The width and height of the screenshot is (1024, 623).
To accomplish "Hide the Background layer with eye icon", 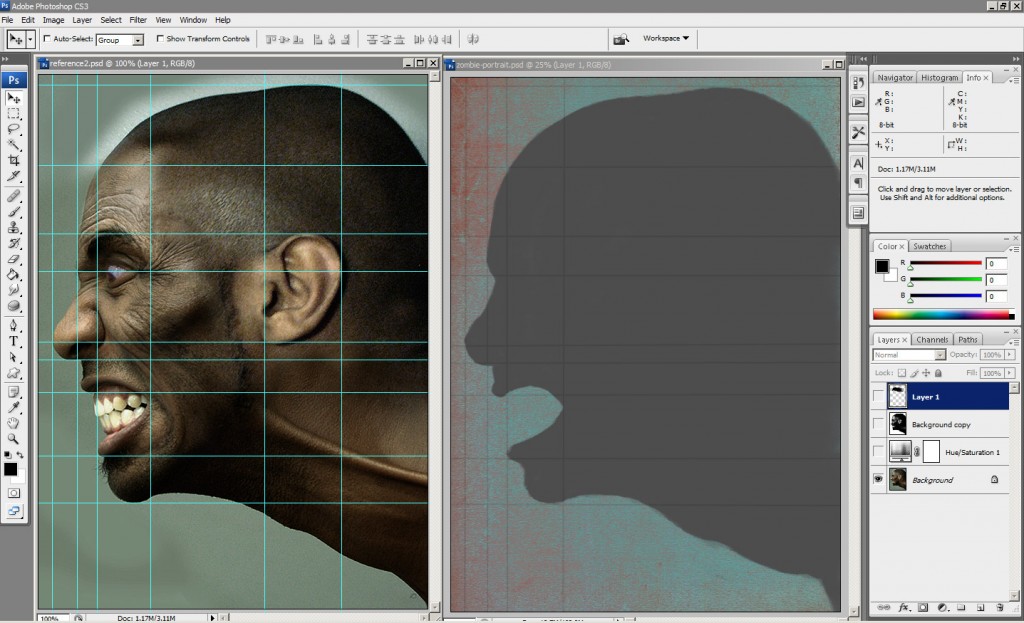I will point(879,480).
